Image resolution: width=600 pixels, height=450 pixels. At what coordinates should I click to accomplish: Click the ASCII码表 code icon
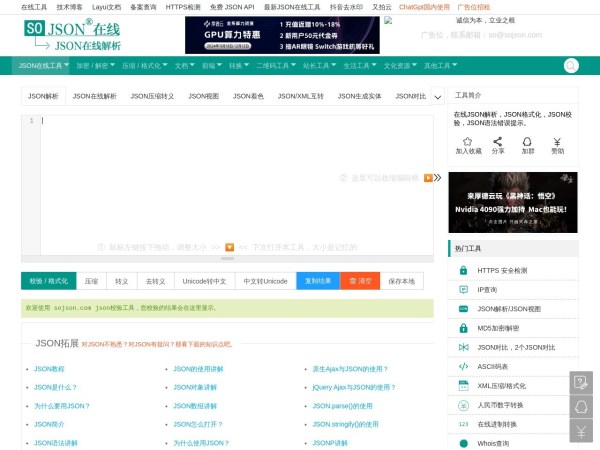click(463, 366)
